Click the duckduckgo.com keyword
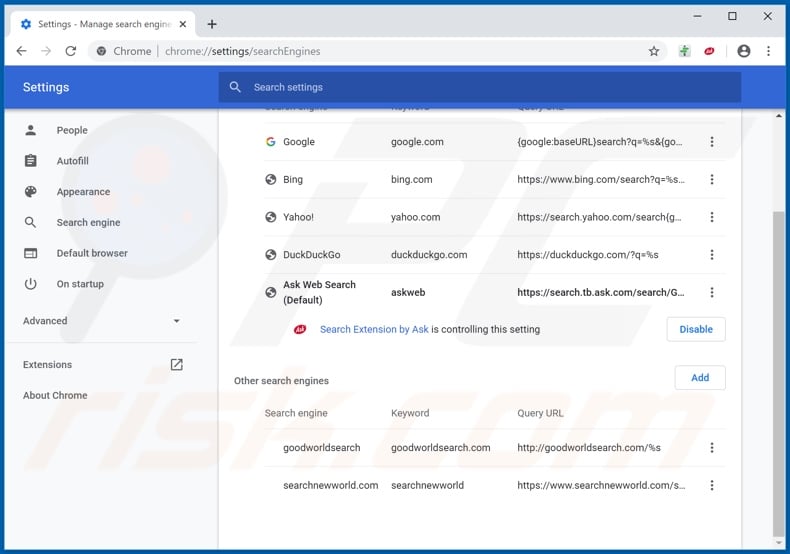 coord(429,255)
